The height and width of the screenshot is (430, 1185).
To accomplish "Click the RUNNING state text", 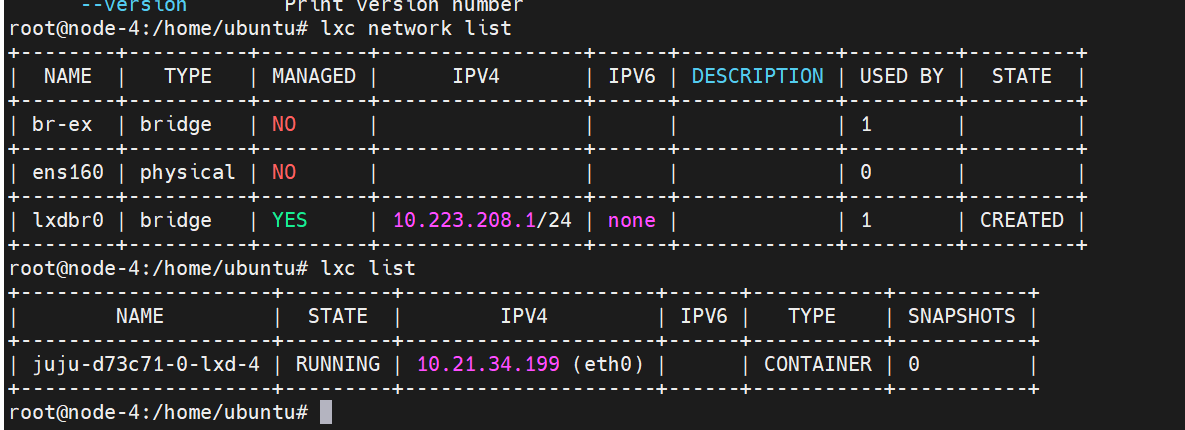I will click(x=337, y=364).
